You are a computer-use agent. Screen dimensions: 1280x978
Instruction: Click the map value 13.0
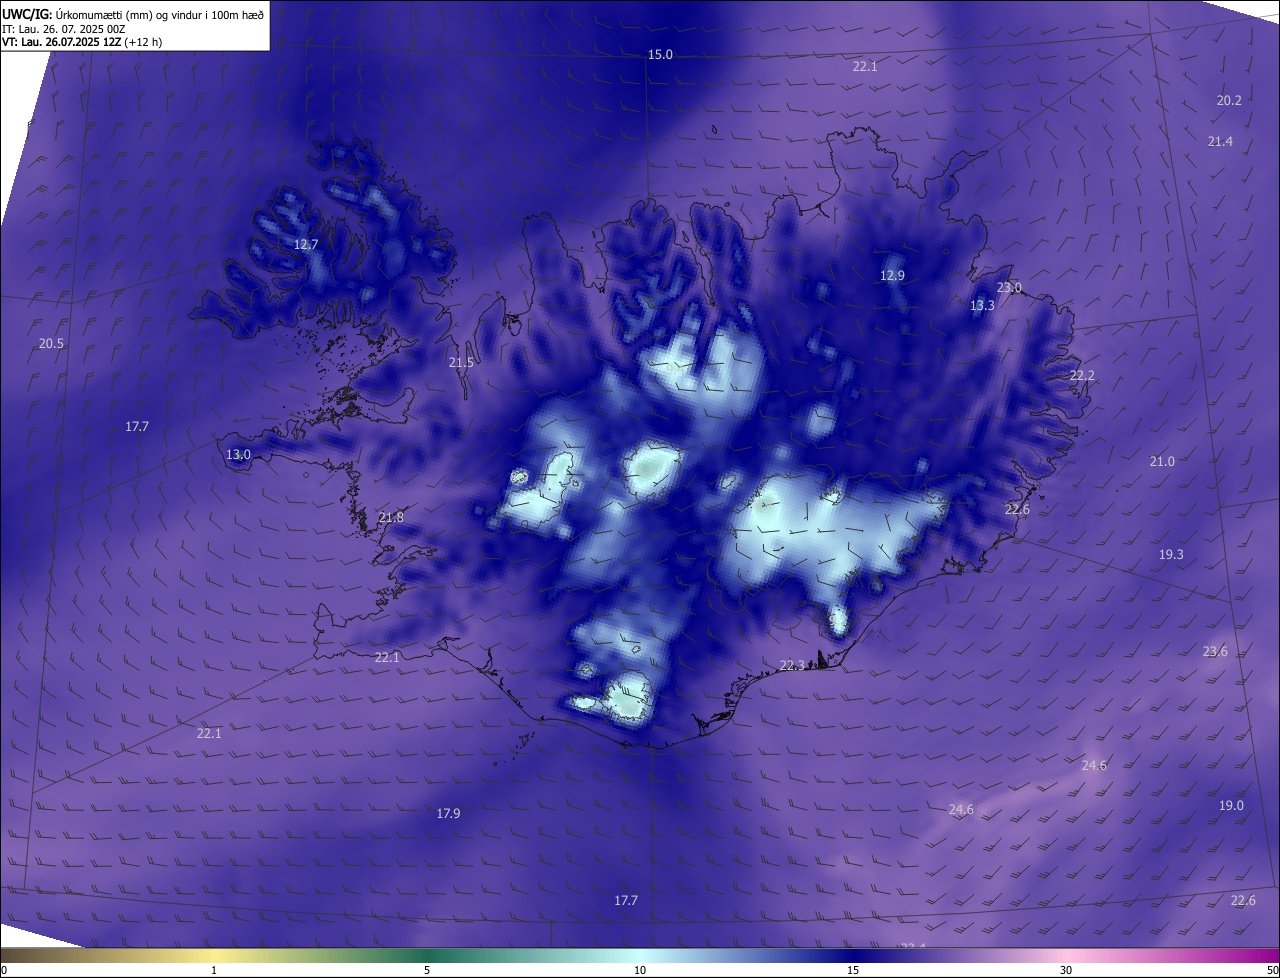238,455
